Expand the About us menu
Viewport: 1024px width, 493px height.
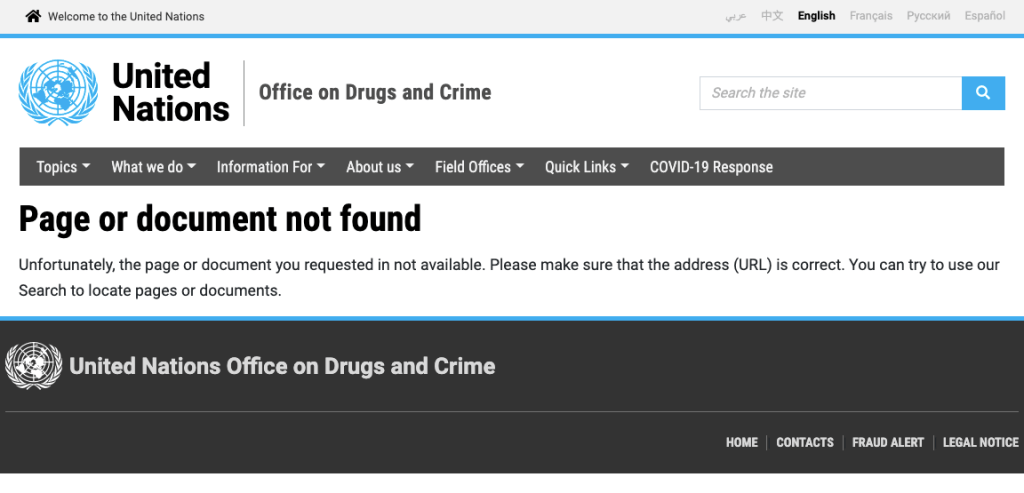click(x=380, y=167)
